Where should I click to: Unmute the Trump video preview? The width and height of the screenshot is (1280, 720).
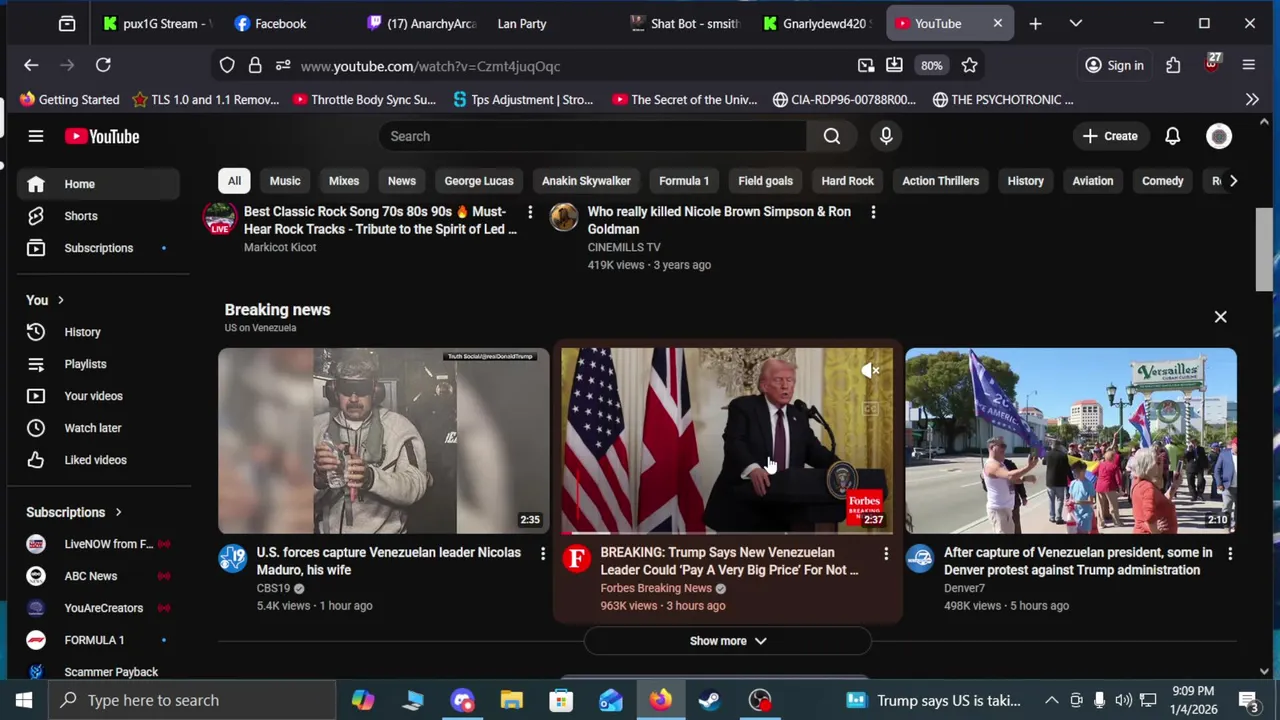click(x=871, y=371)
